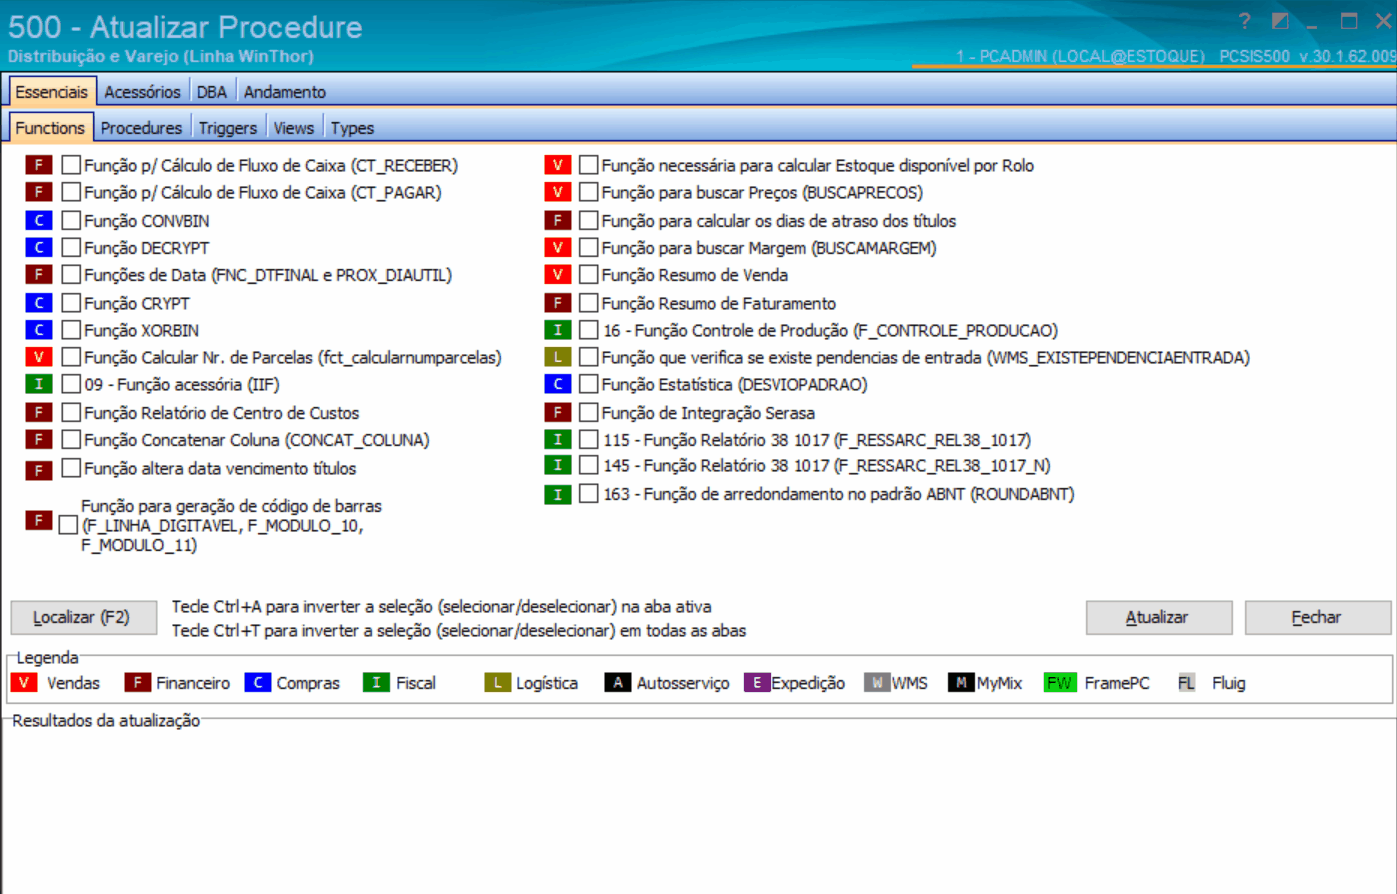Select the Função XORBIN checkbox
Image resolution: width=1397 pixels, height=894 pixels.
(x=71, y=329)
